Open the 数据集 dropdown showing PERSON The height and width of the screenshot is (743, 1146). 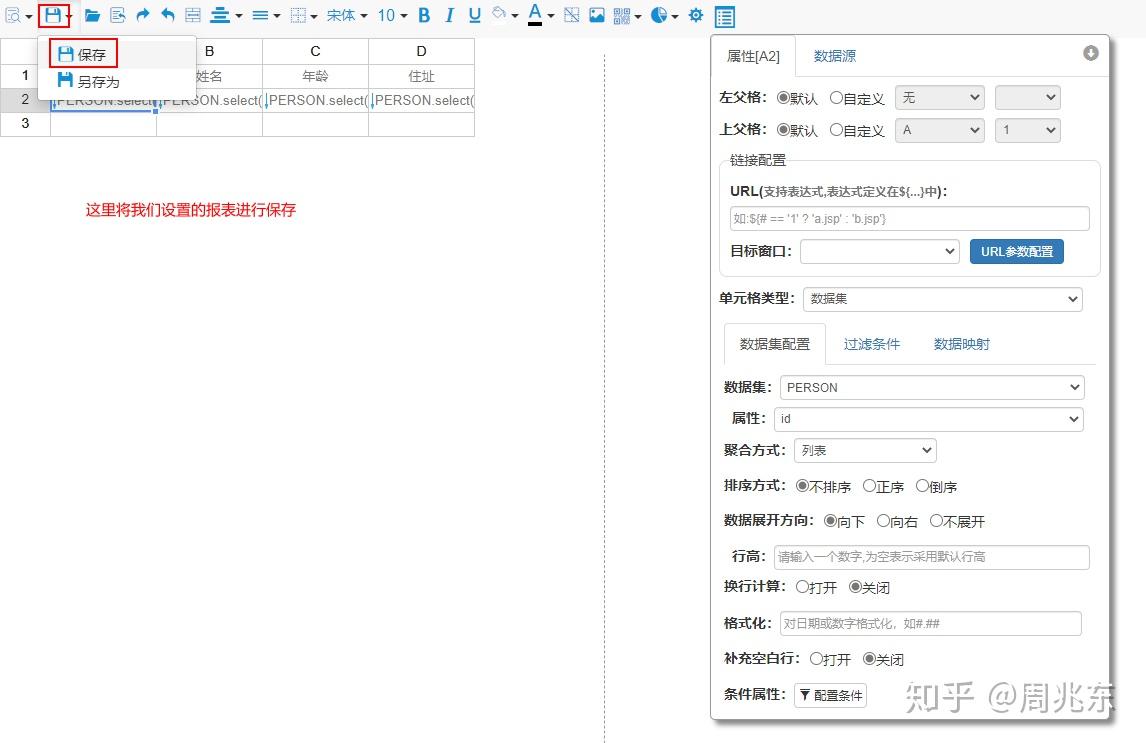(931, 387)
